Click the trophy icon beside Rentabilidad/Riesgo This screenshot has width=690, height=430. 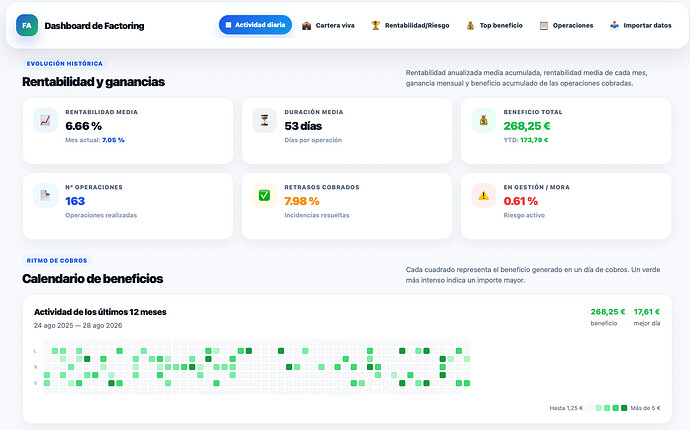point(375,26)
